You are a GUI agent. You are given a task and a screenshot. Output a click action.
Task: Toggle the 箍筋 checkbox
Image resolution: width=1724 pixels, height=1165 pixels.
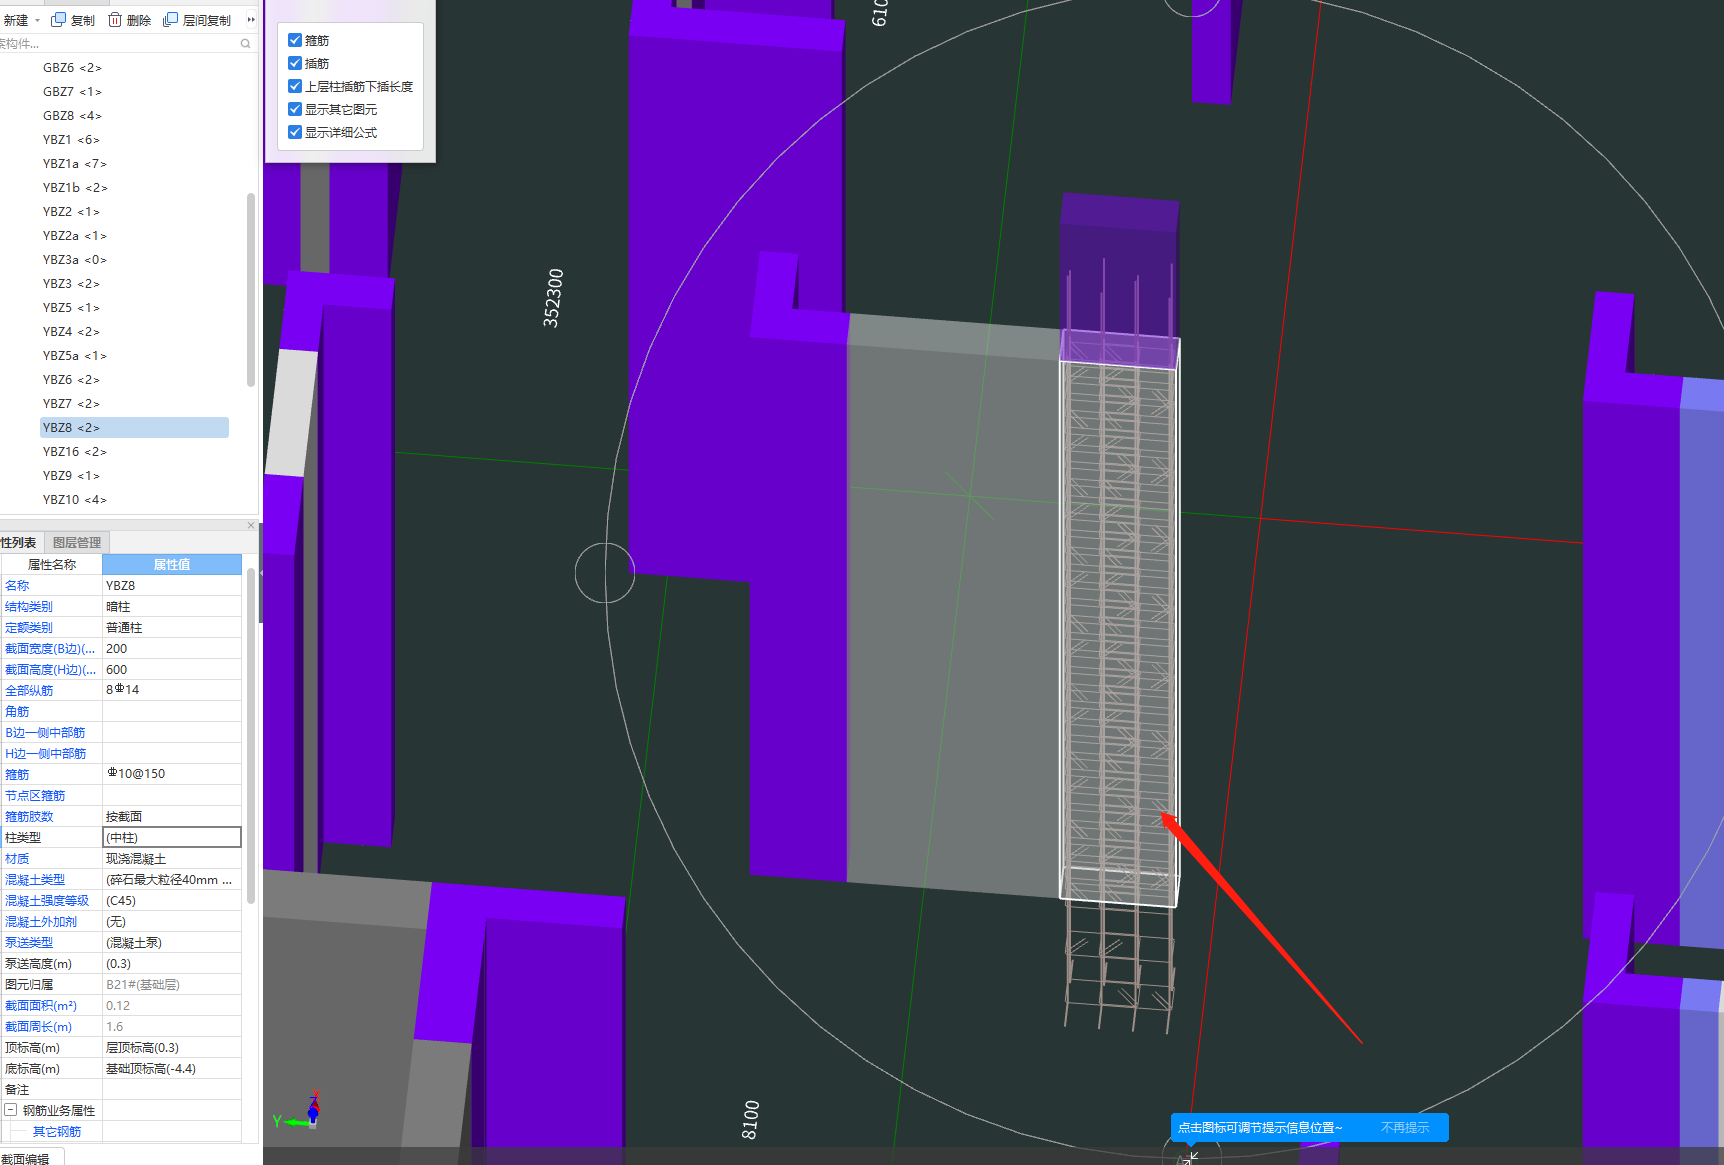[x=295, y=40]
